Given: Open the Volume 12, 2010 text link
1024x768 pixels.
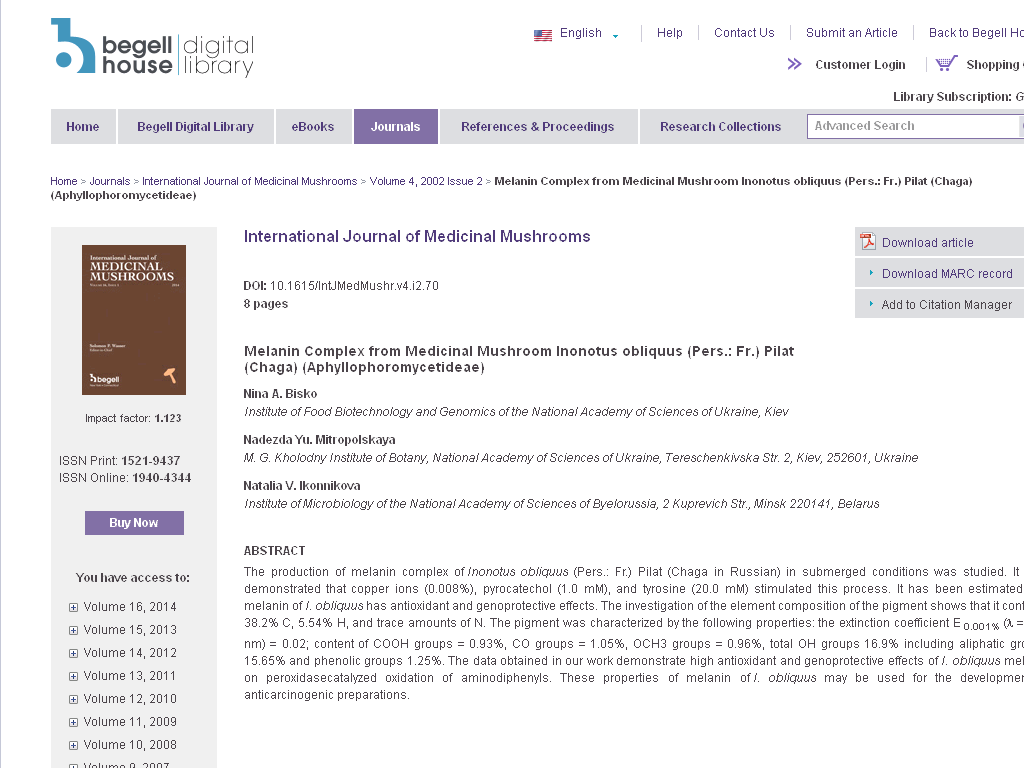Looking at the screenshot, I should coord(130,699).
